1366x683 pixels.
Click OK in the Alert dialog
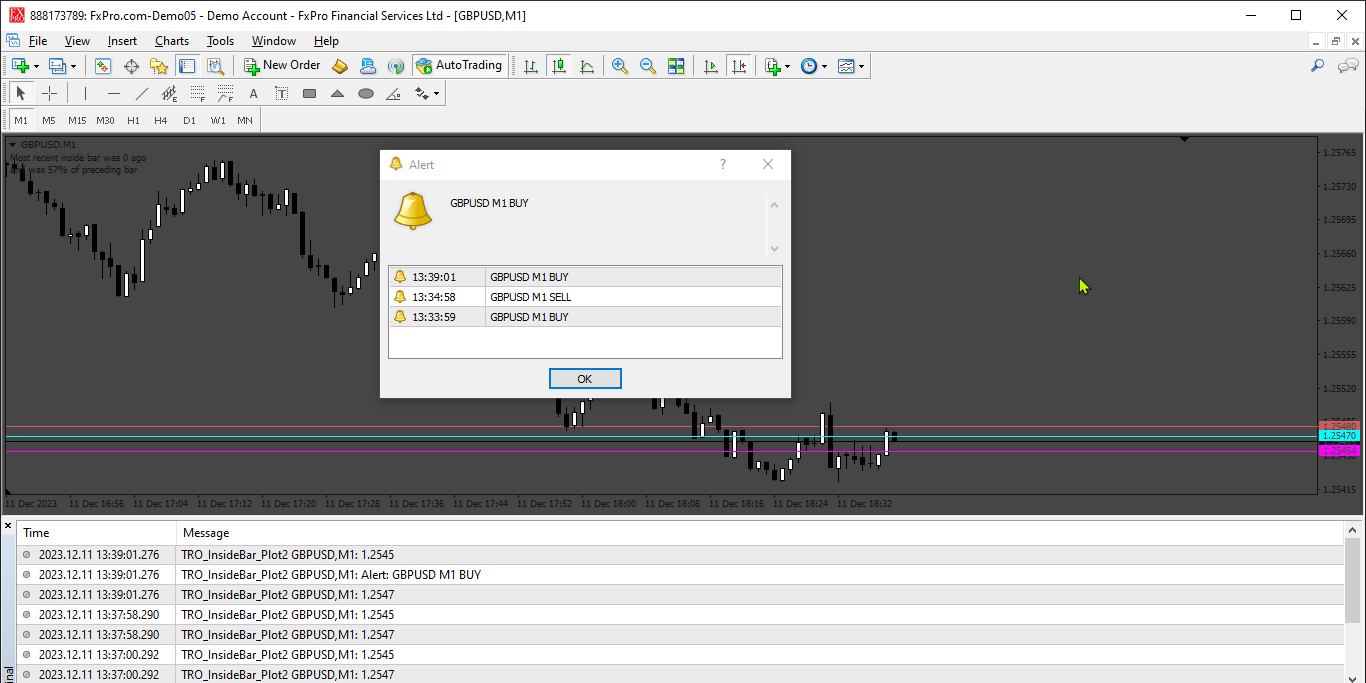[x=585, y=379]
